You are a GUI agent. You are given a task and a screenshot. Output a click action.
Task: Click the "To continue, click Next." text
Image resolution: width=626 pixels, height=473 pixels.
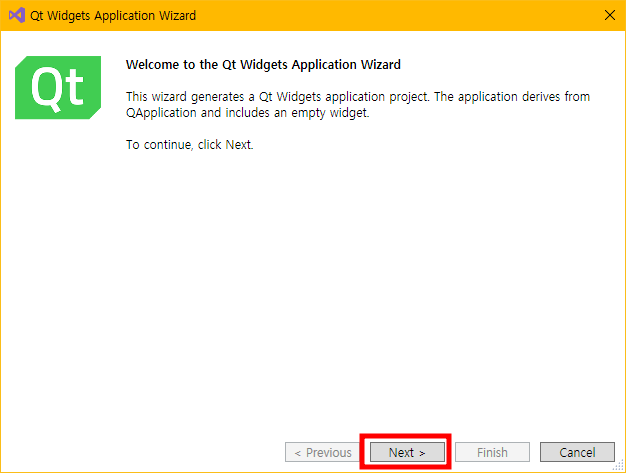pos(190,144)
